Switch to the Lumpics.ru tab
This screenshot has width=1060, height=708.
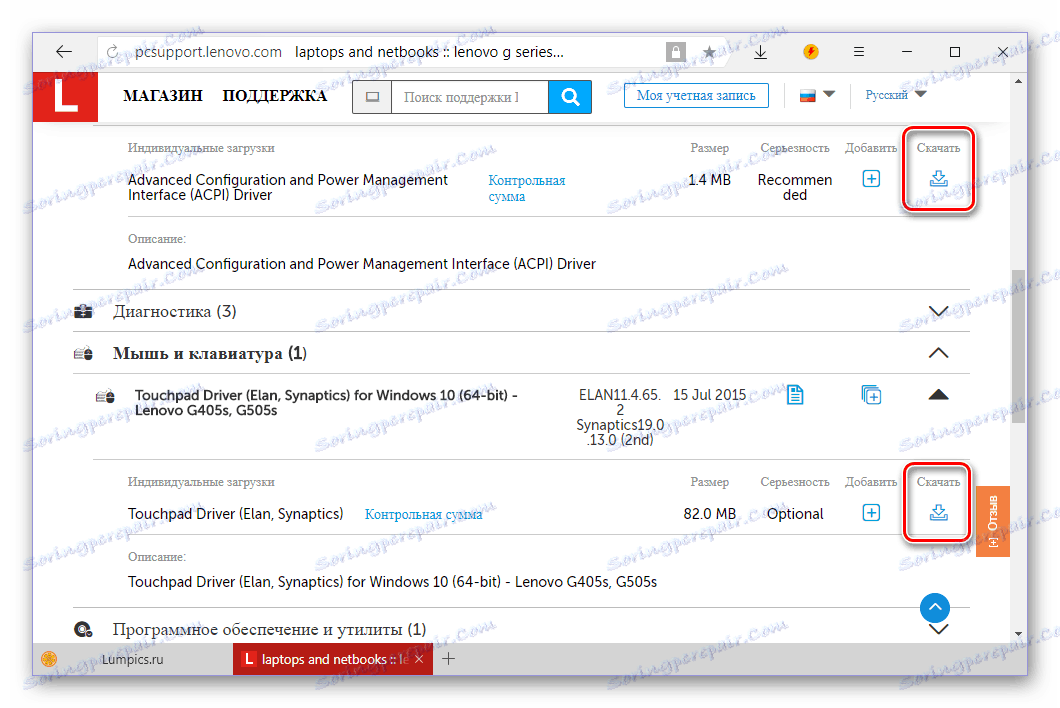(x=133, y=659)
